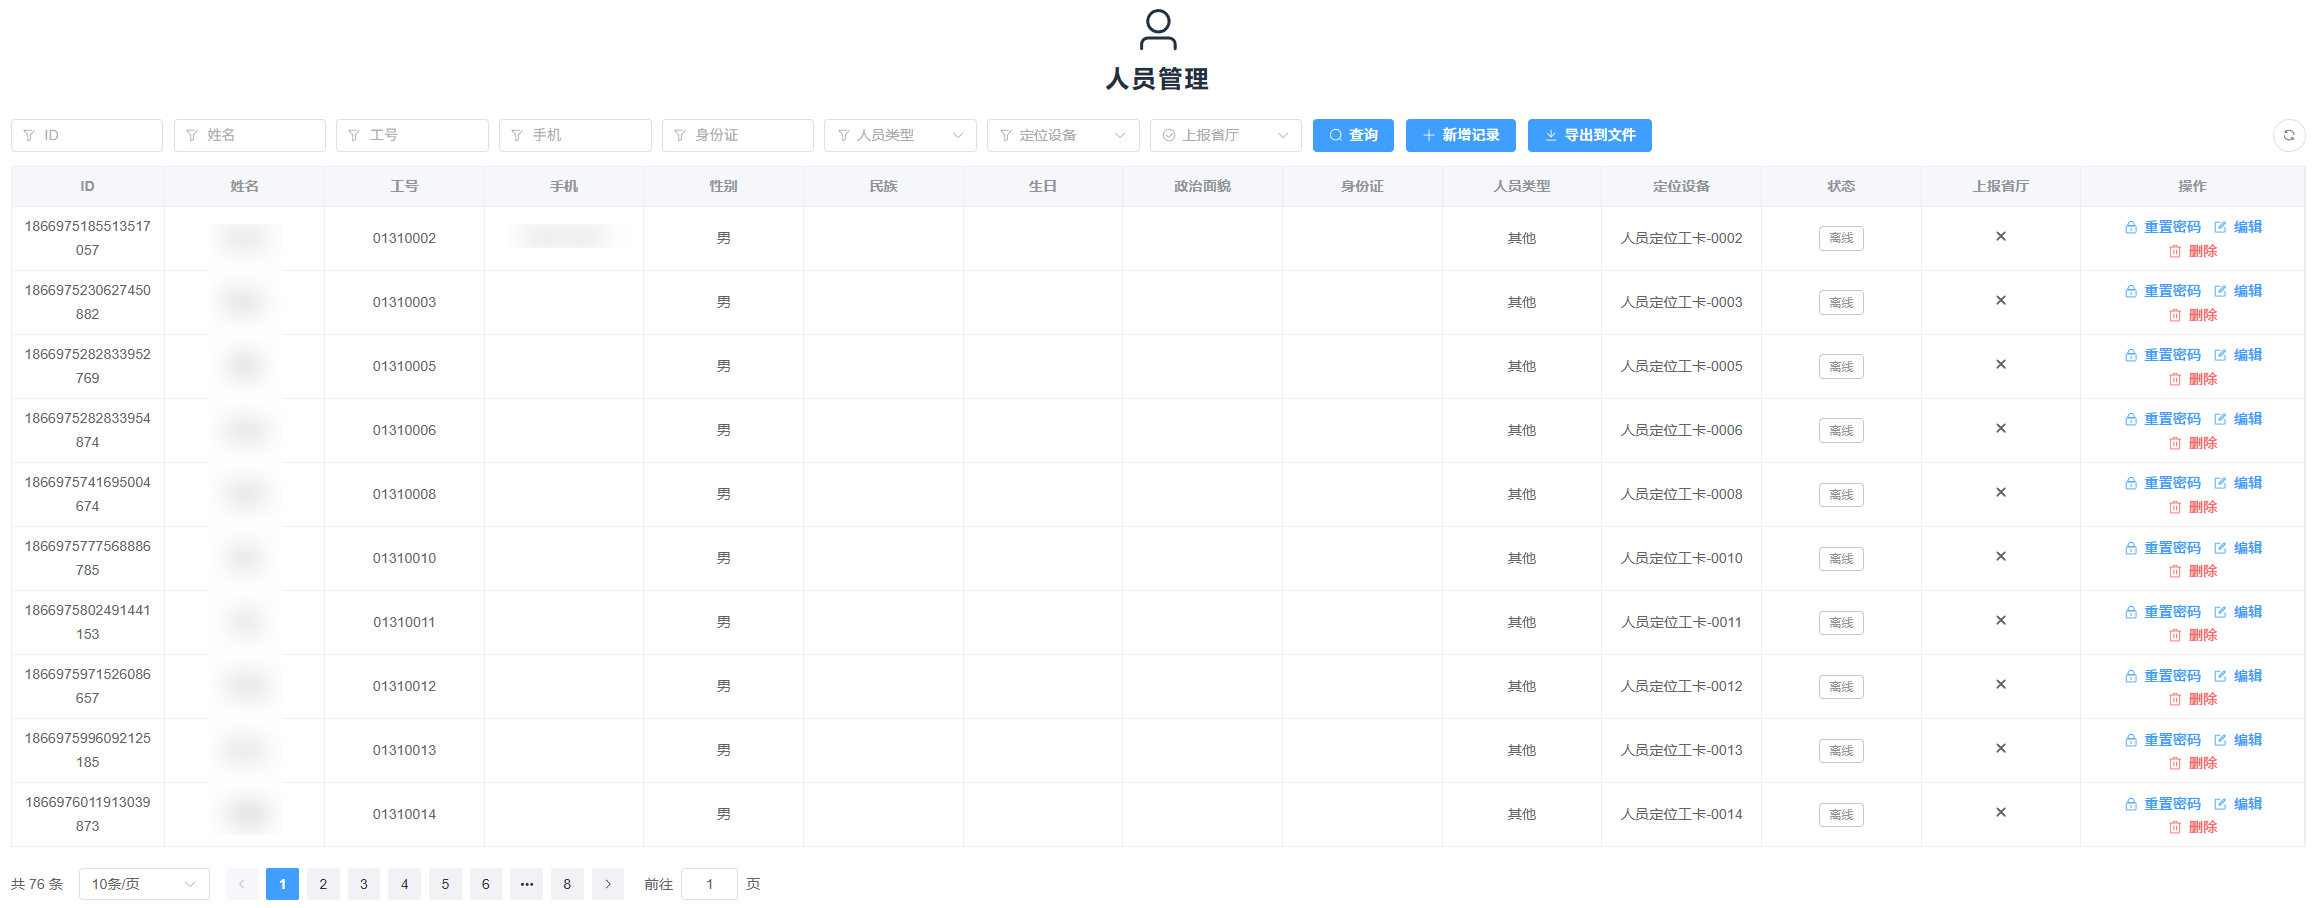This screenshot has height=908, width=2317.
Task: Click the 上报省厅 X mark for 01310010
Action: pos(2000,557)
